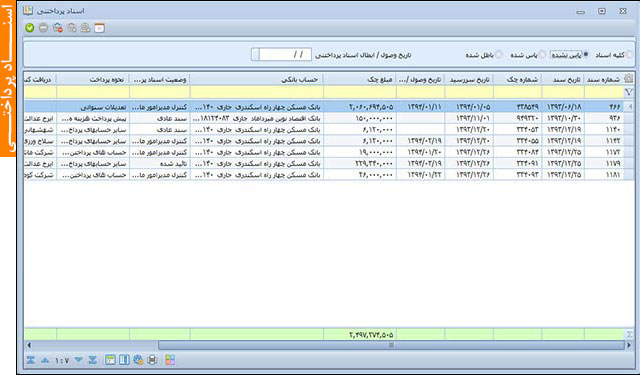Click the gray round delete icon in toolbar
The image size is (640, 375).
coord(43,28)
